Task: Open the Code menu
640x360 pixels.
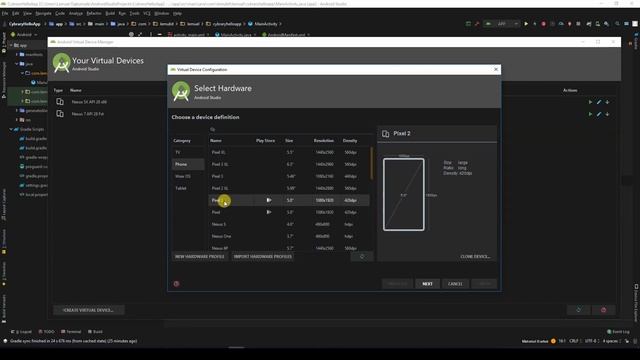Action: [60, 13]
